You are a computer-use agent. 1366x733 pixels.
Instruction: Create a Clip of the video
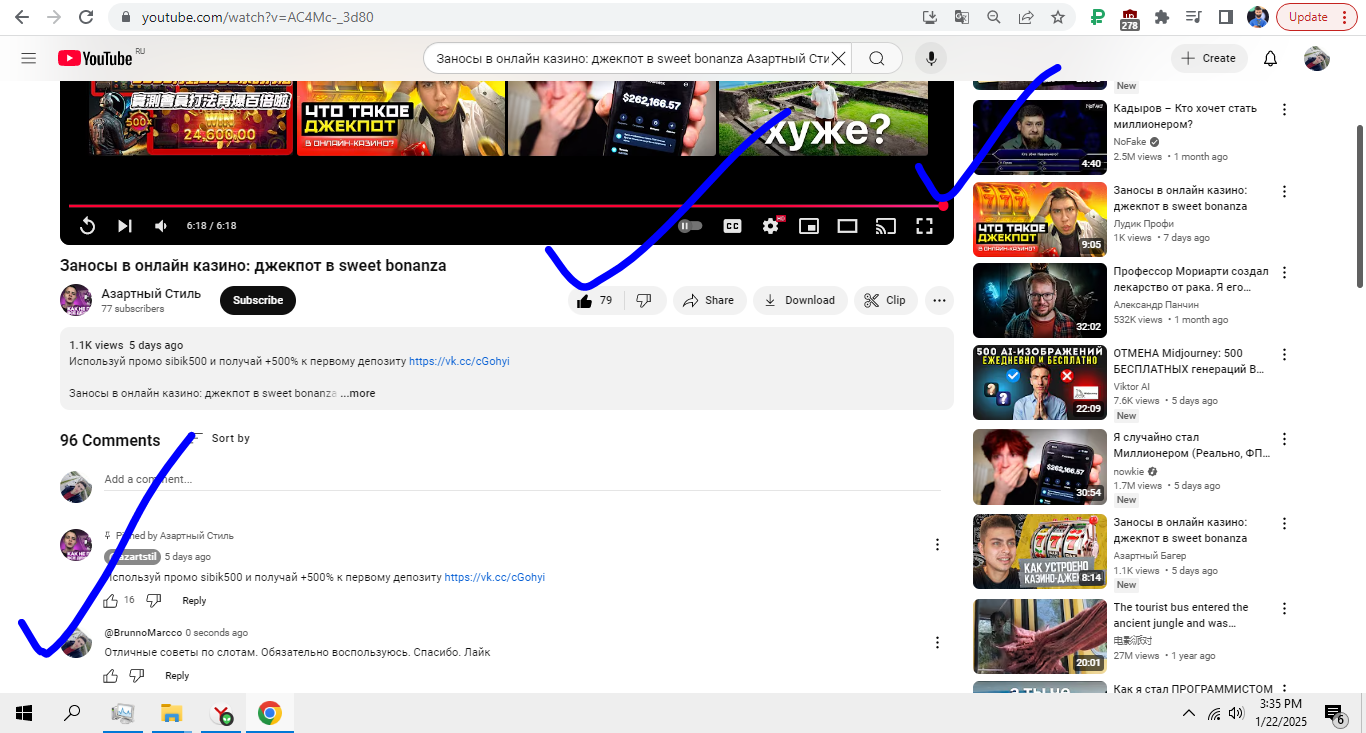885,300
